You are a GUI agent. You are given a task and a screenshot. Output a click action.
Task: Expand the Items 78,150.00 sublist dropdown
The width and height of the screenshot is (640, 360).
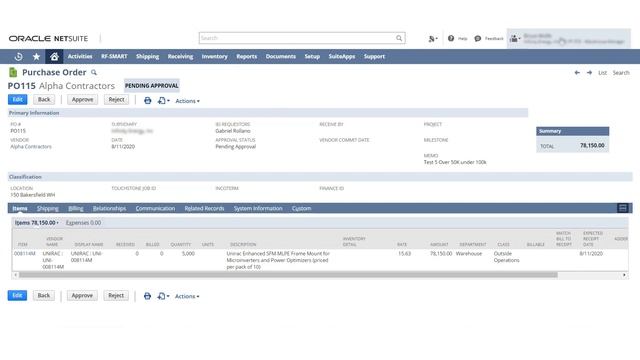coord(37,223)
